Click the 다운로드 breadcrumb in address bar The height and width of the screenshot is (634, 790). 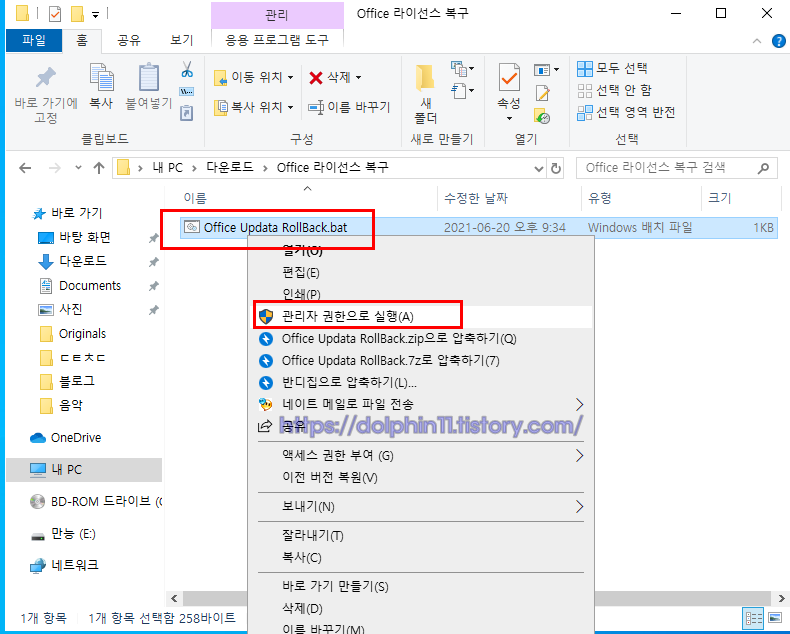click(x=230, y=167)
